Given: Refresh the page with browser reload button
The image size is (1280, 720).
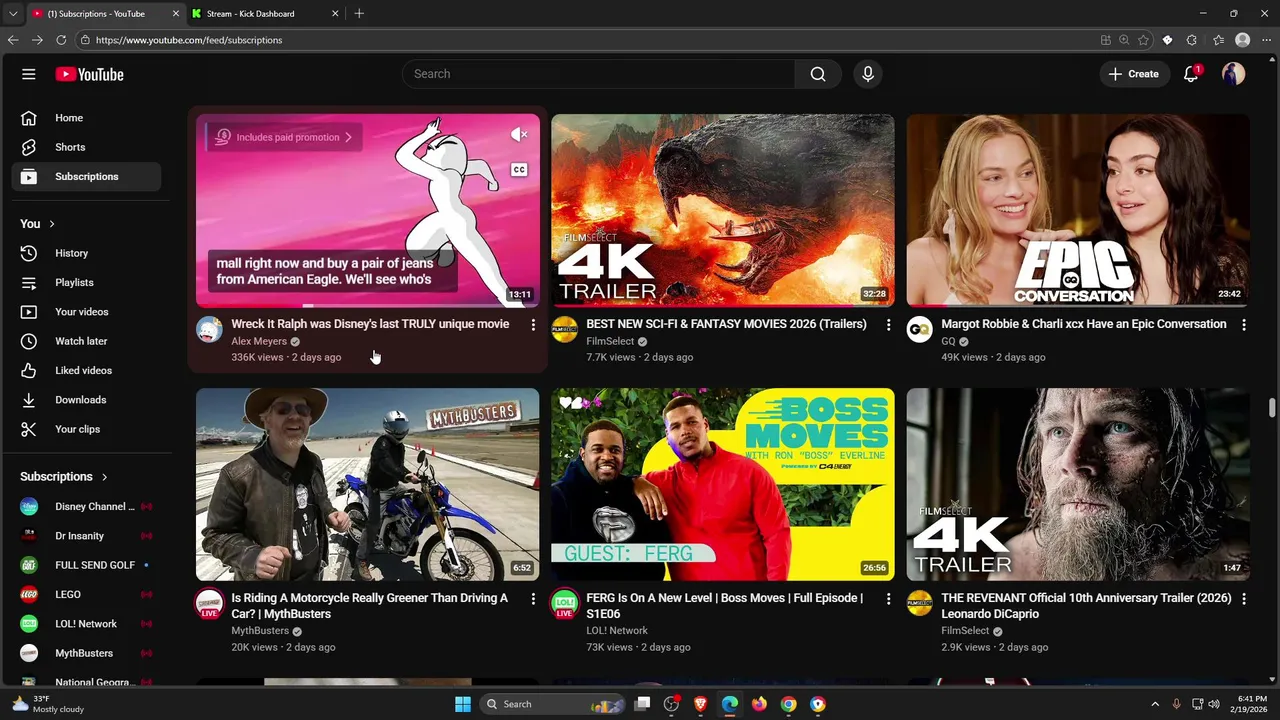Looking at the screenshot, I should (x=61, y=40).
